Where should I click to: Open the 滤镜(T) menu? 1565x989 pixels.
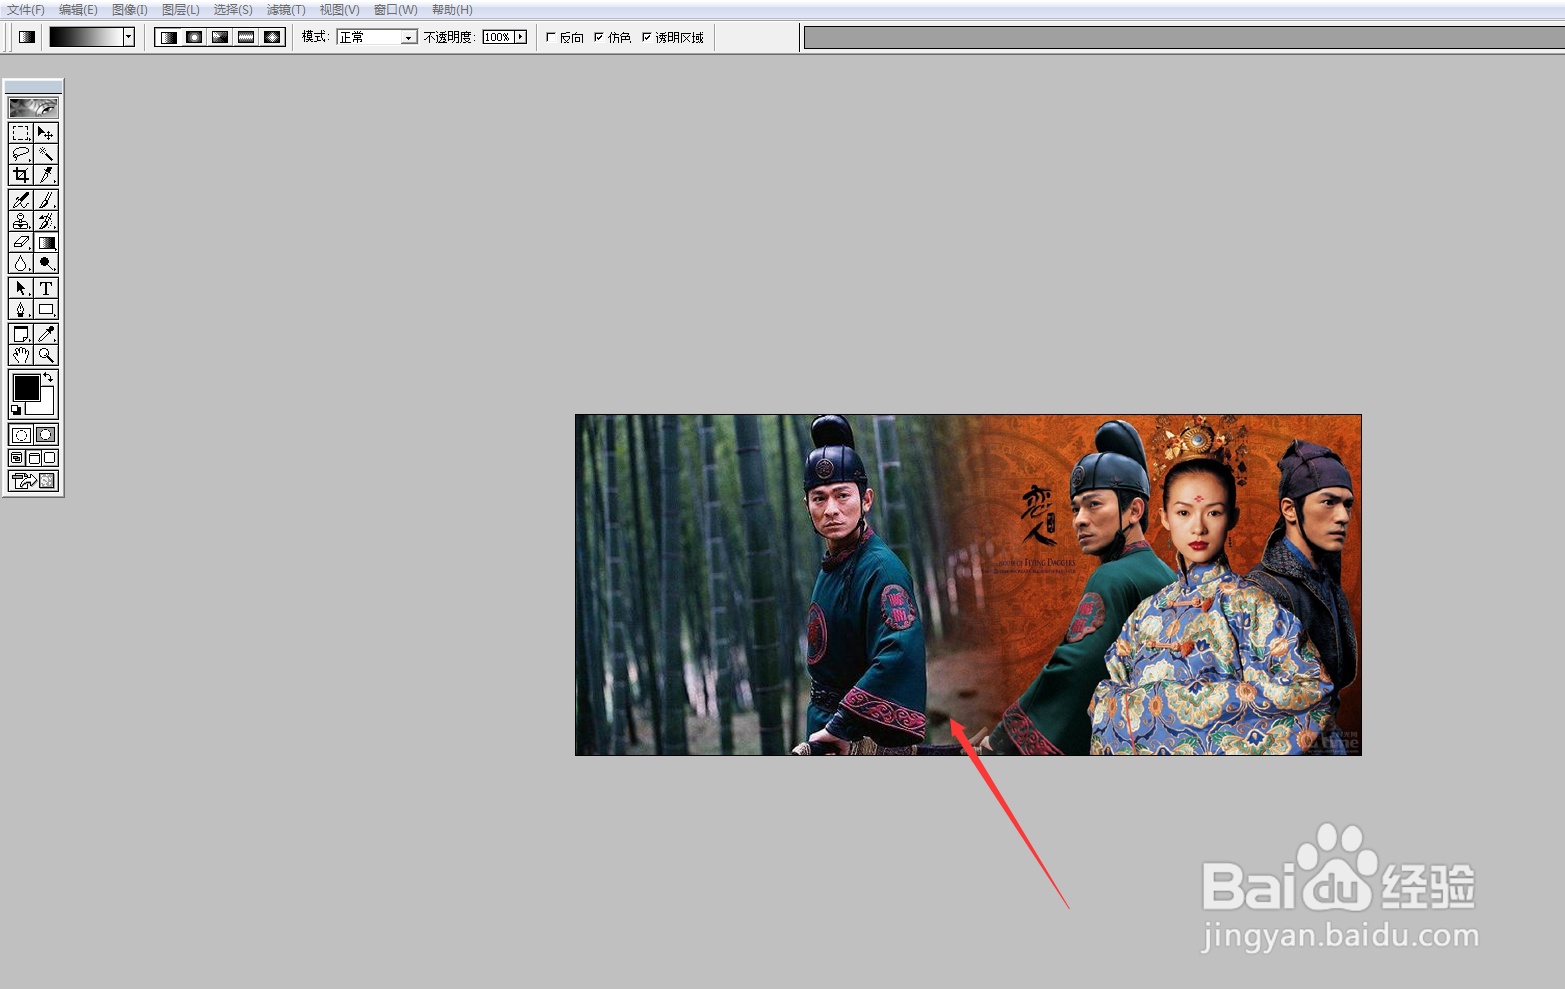click(x=286, y=10)
